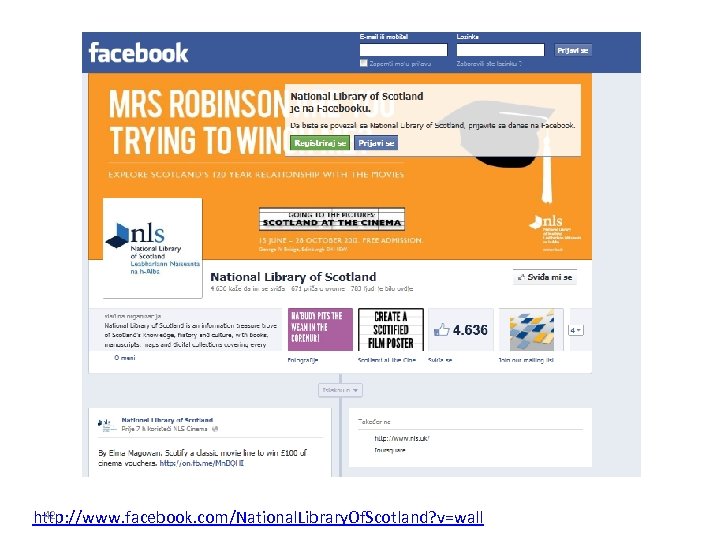Click the Sviđa mi se like button

(545, 277)
